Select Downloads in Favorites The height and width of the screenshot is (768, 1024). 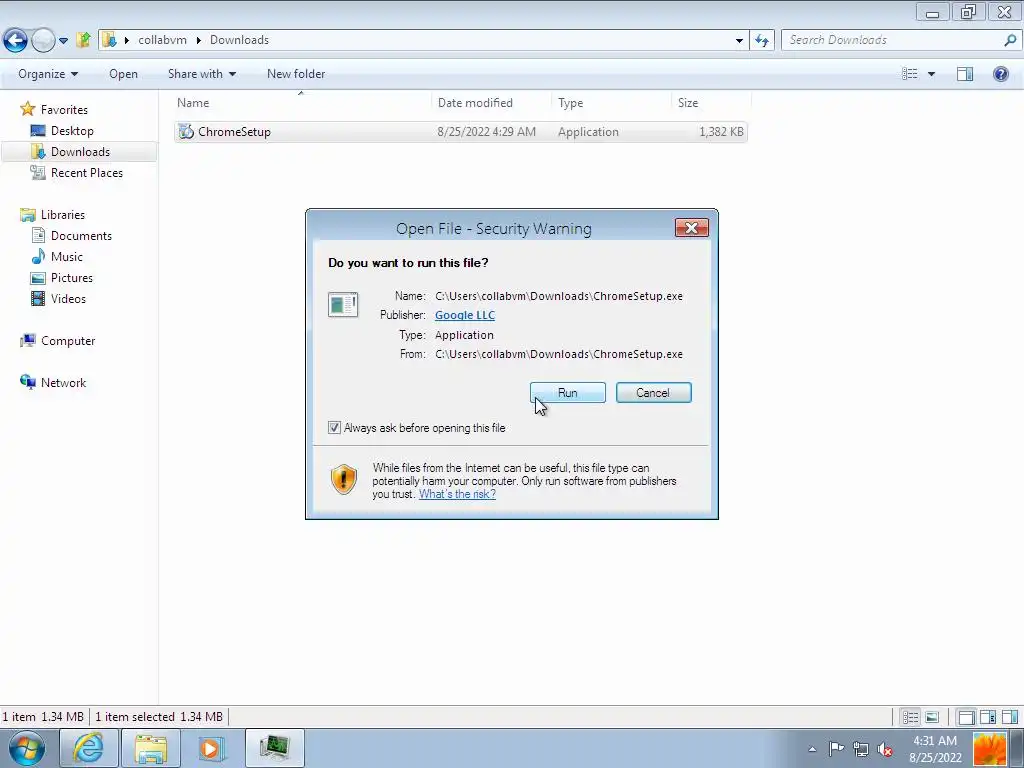coord(80,152)
